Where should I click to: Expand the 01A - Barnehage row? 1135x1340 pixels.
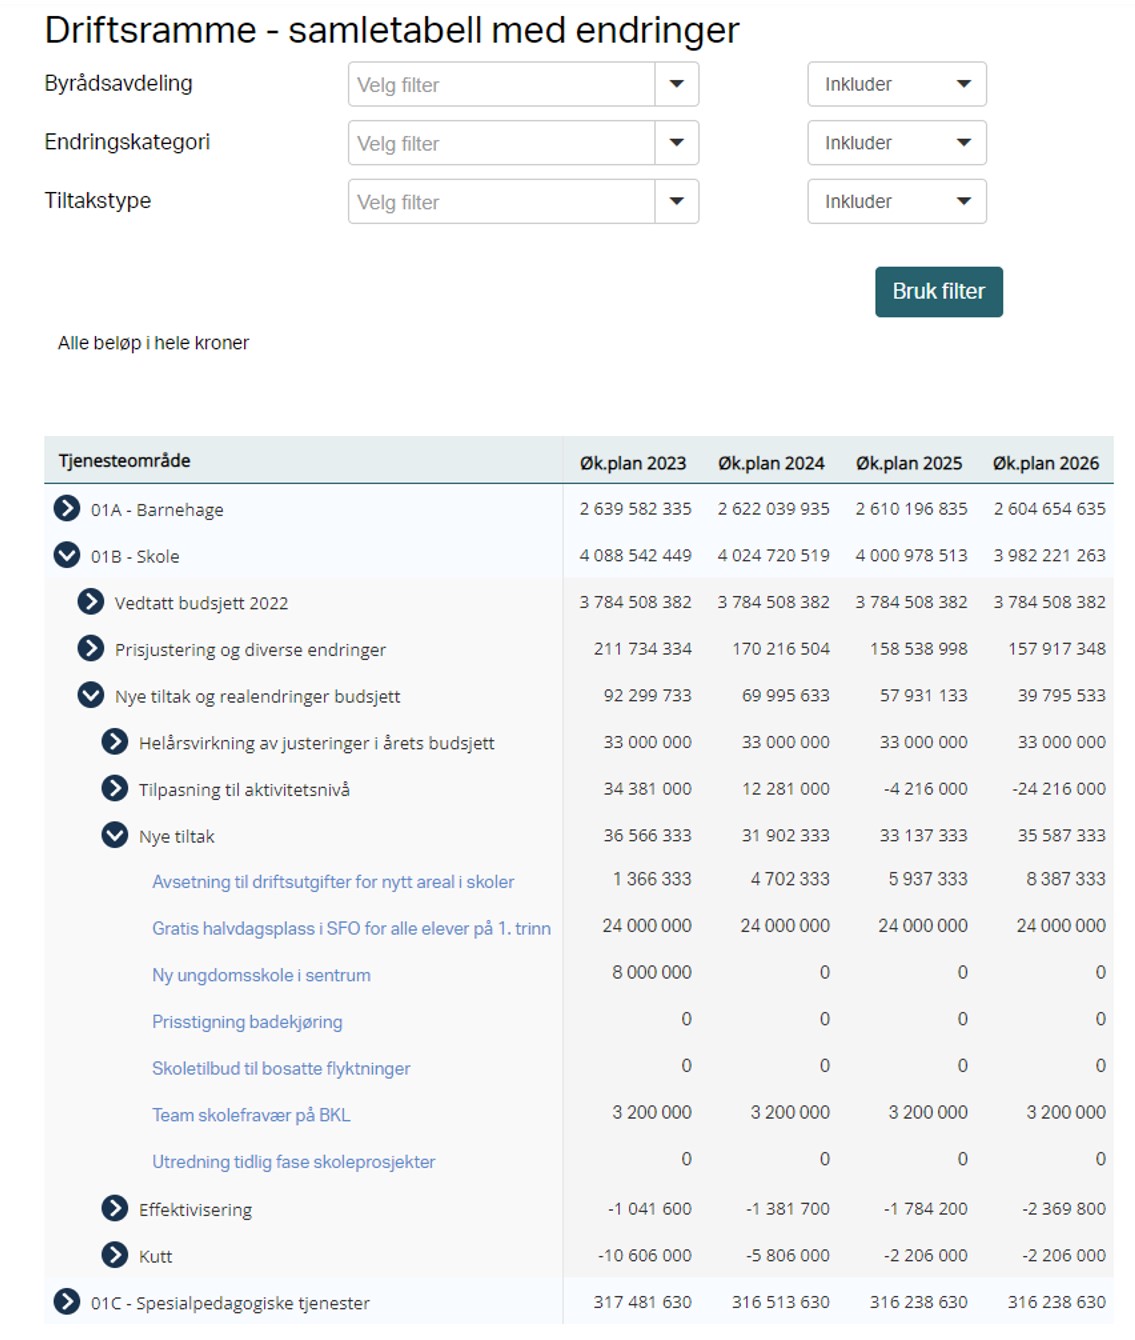[x=67, y=509]
